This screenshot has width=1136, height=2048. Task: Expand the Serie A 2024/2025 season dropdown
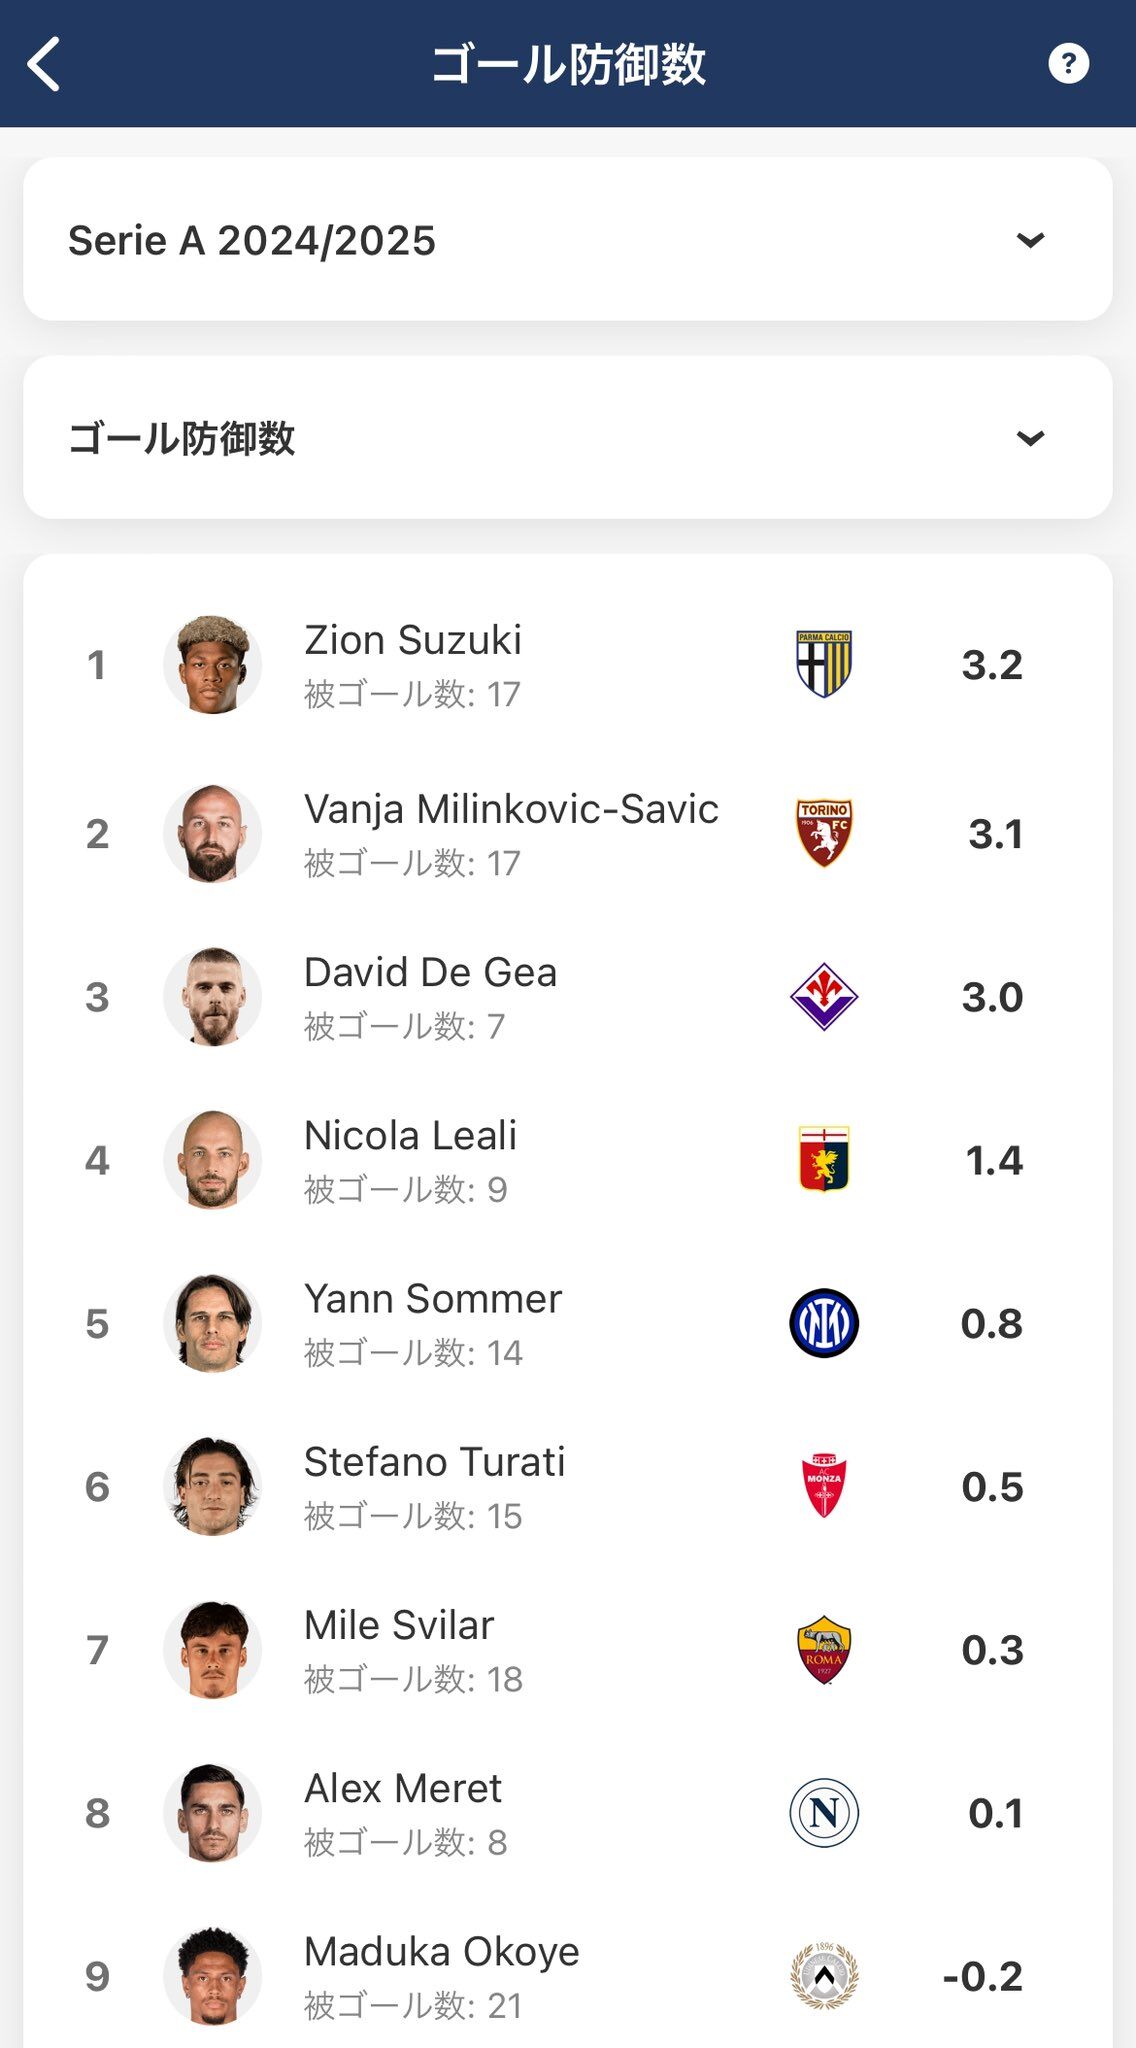coord(568,240)
